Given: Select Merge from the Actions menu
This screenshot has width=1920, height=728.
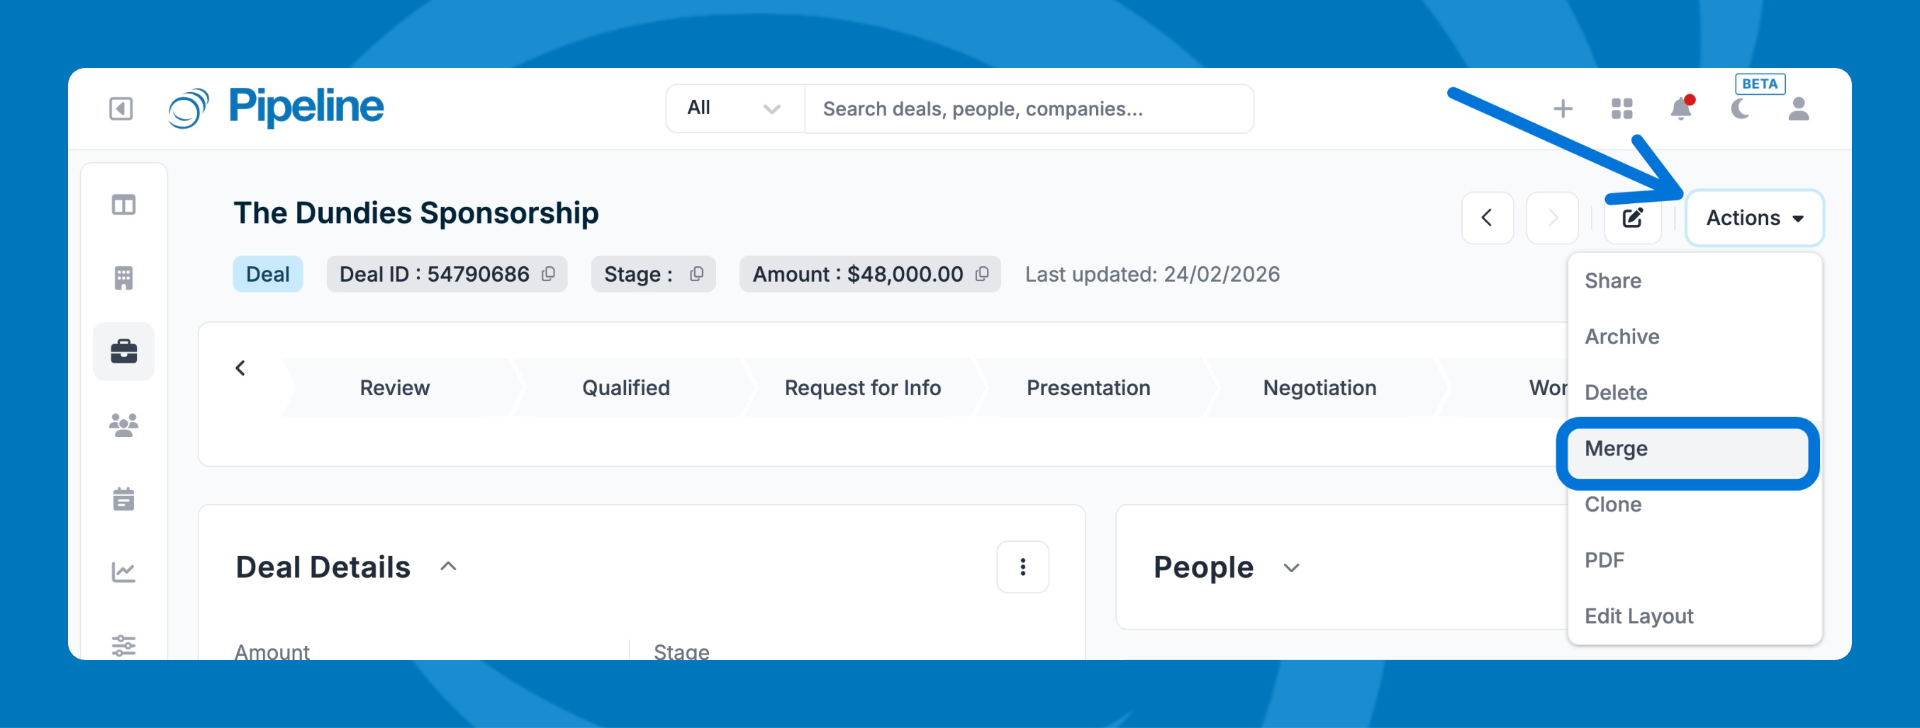Looking at the screenshot, I should (x=1616, y=449).
